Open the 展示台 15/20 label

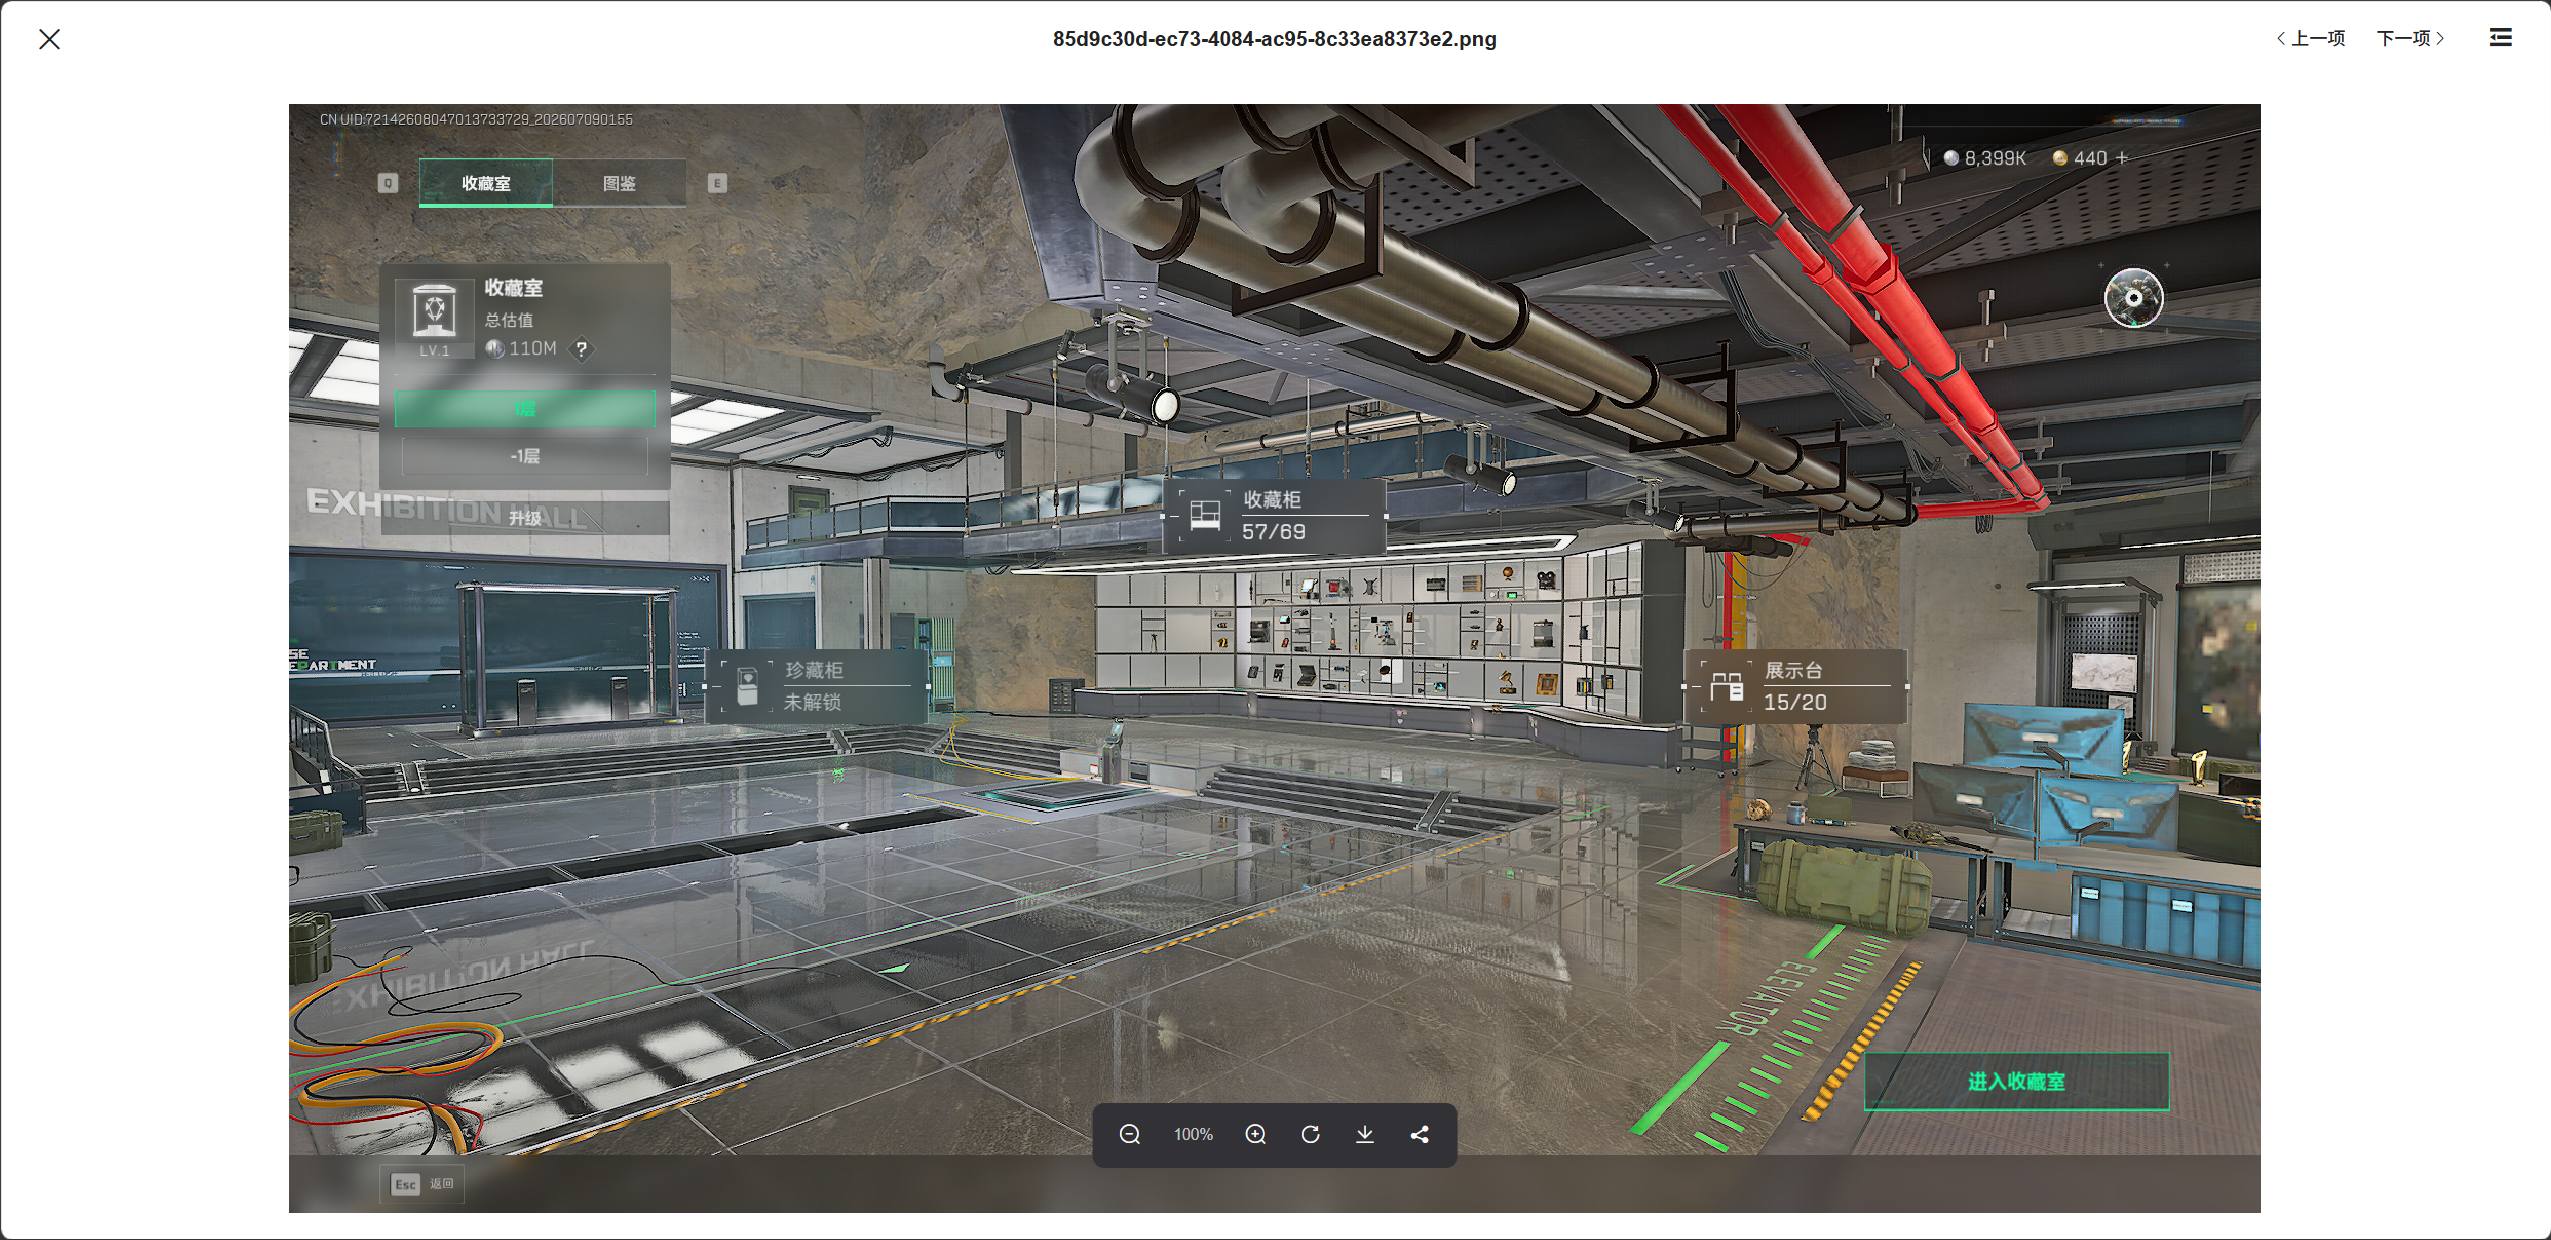1795,686
